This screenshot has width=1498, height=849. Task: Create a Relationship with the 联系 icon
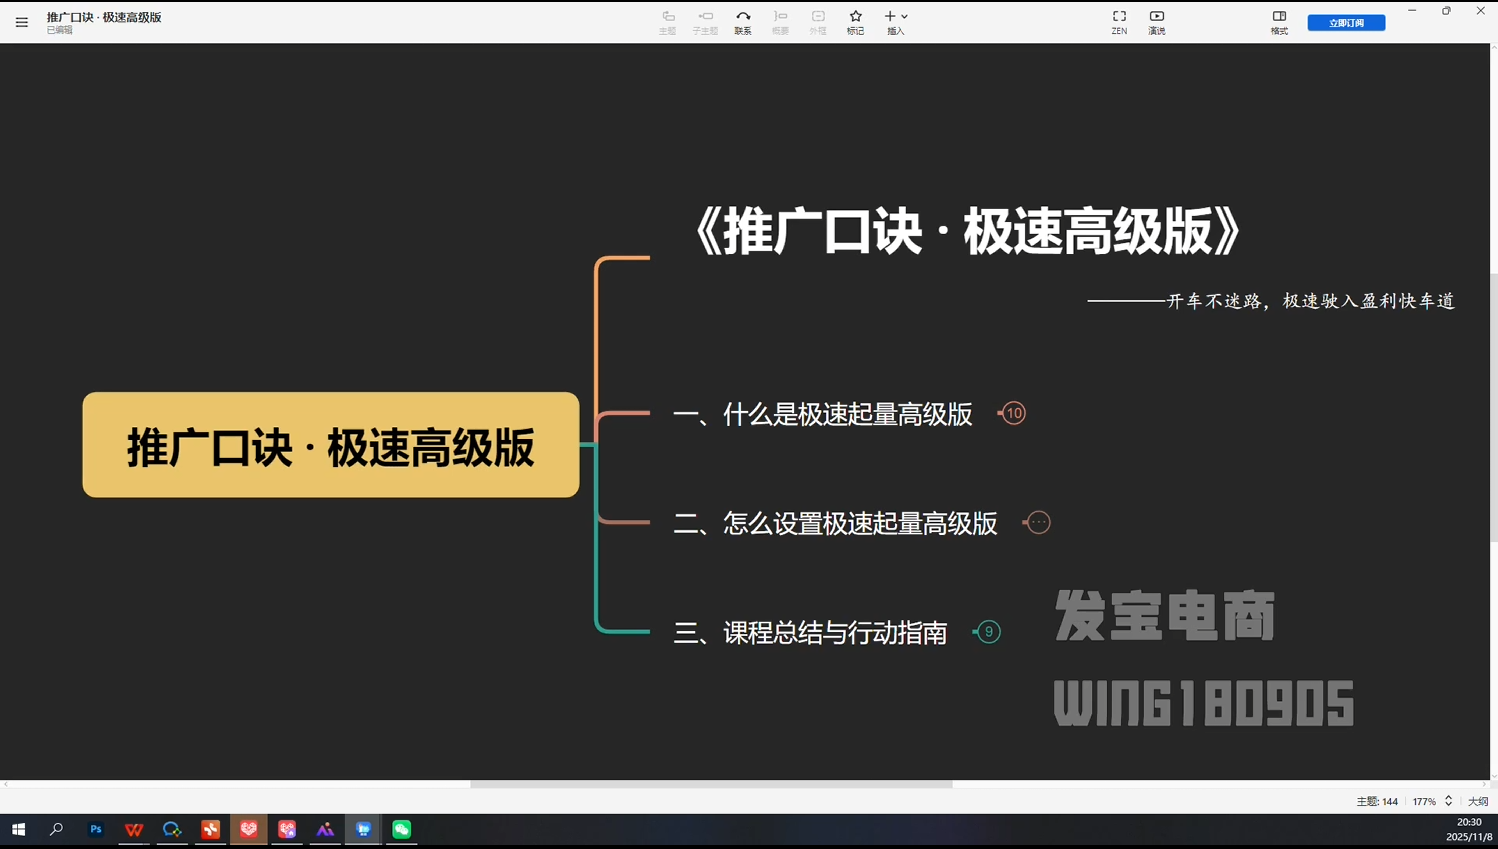click(742, 20)
